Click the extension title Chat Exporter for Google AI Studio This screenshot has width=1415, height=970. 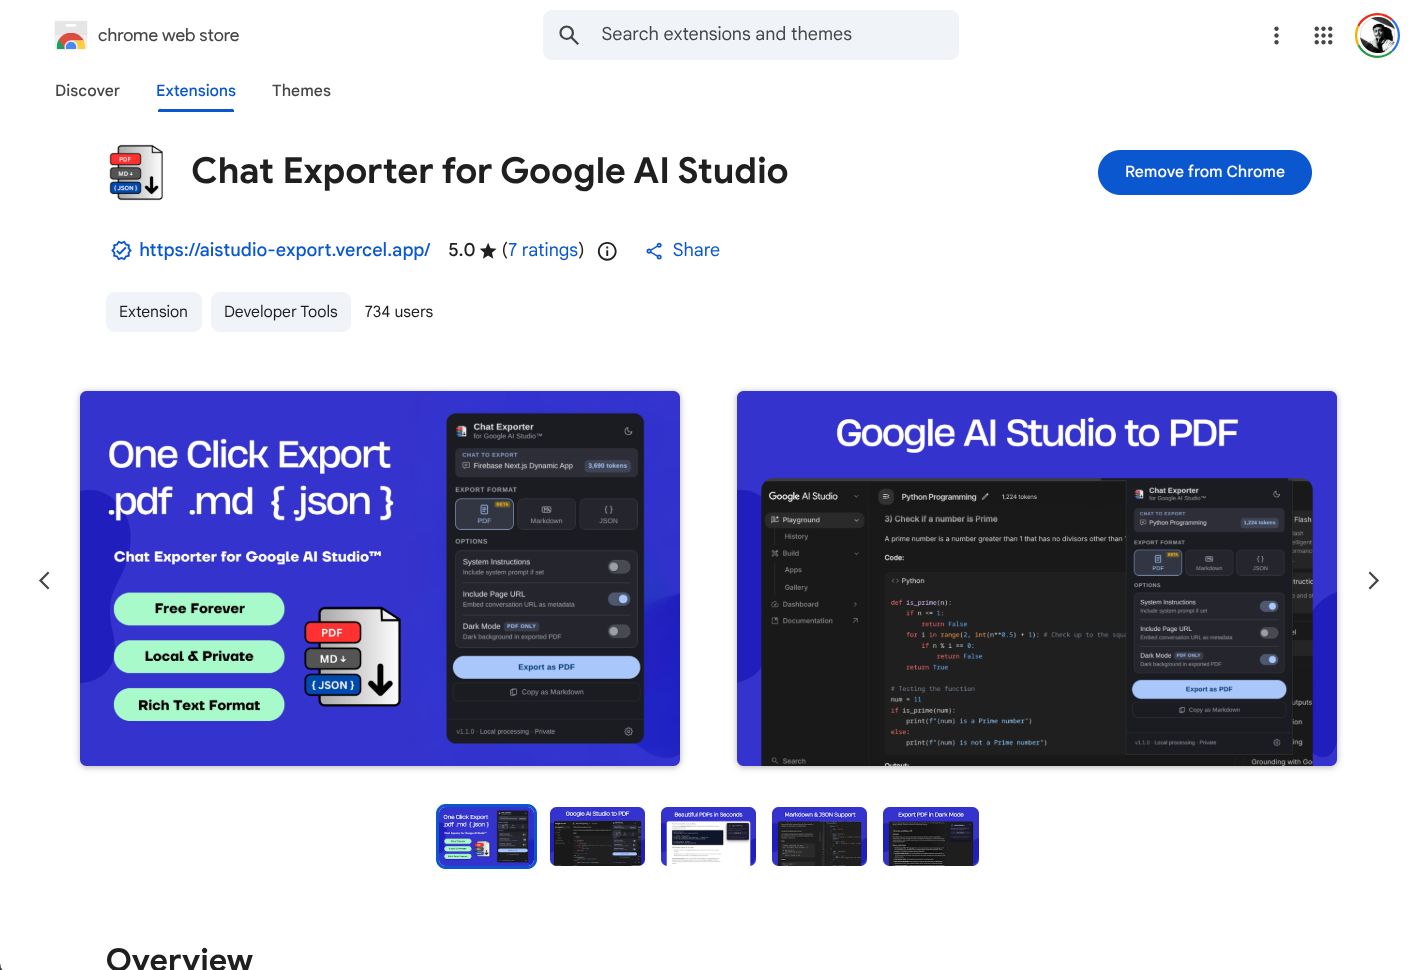490,172
